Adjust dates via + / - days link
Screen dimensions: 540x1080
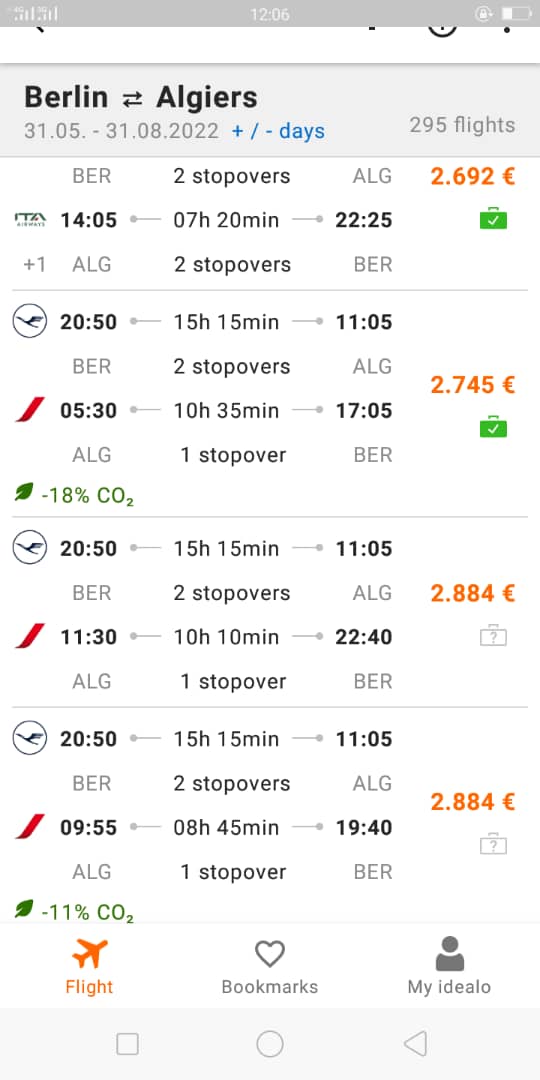[278, 131]
